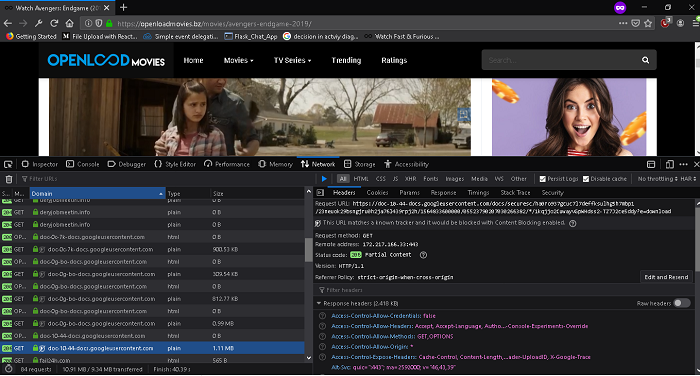This screenshot has height=376, width=700.
Task: Select the request row sized 812.77 KB
Action: click(x=152, y=298)
